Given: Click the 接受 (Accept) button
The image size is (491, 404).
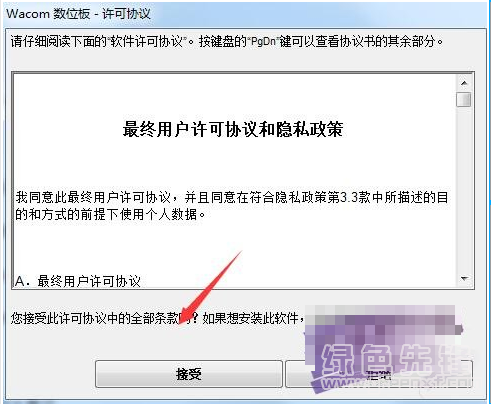Looking at the screenshot, I should [189, 374].
